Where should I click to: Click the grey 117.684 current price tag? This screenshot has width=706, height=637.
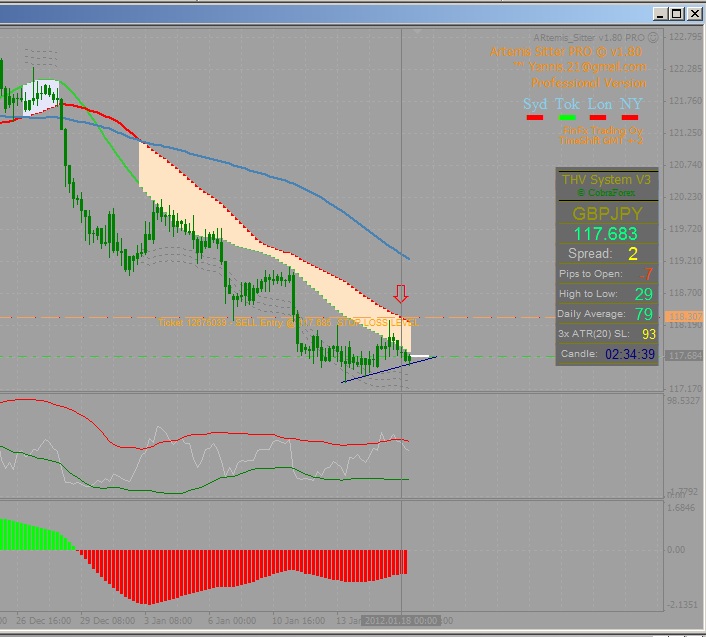pyautogui.click(x=683, y=356)
